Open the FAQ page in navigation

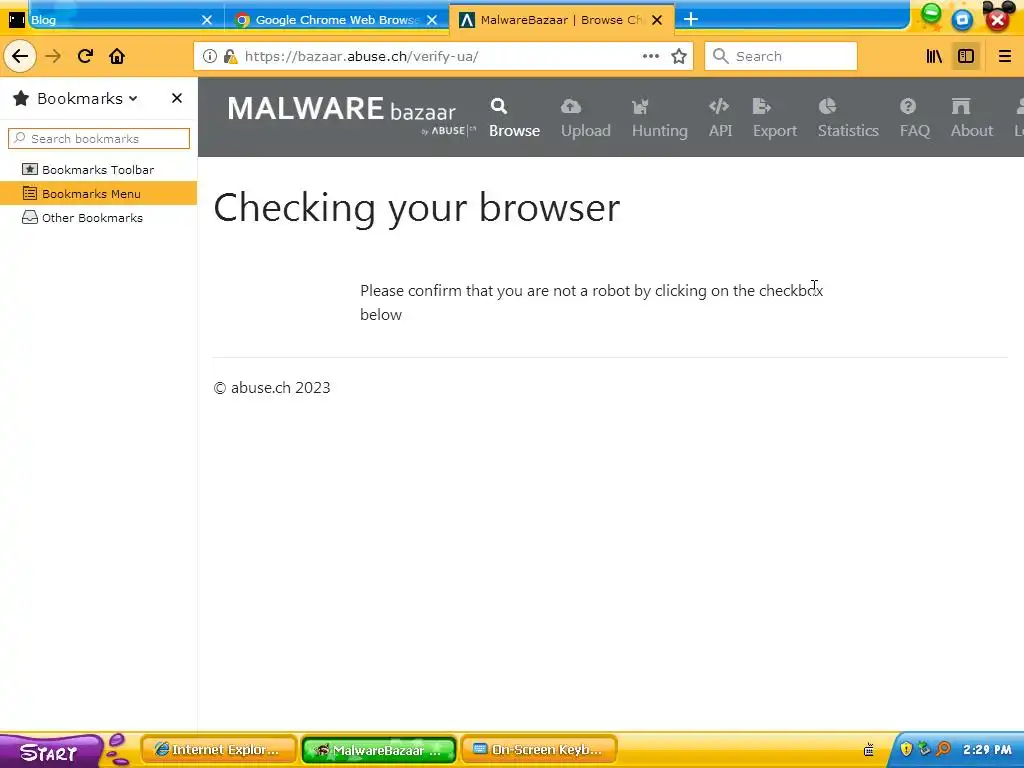click(x=914, y=118)
